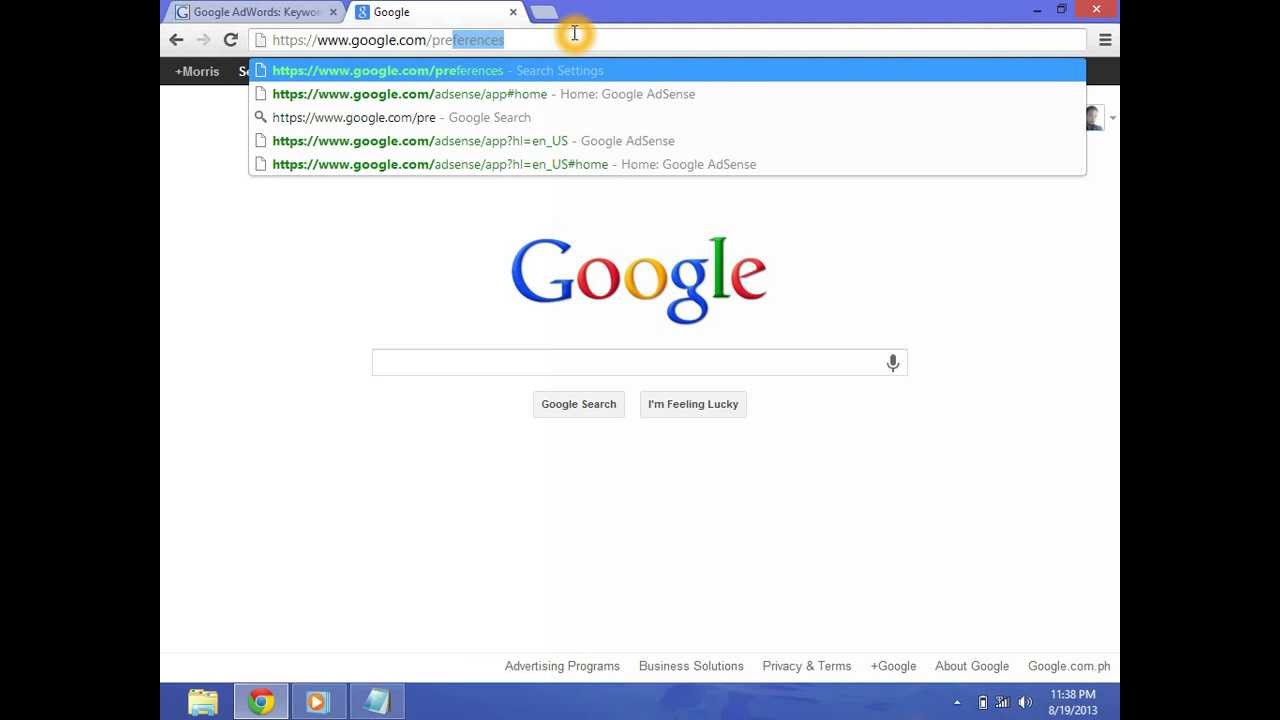
Task: Show hidden tray icons arrow
Action: tap(957, 703)
